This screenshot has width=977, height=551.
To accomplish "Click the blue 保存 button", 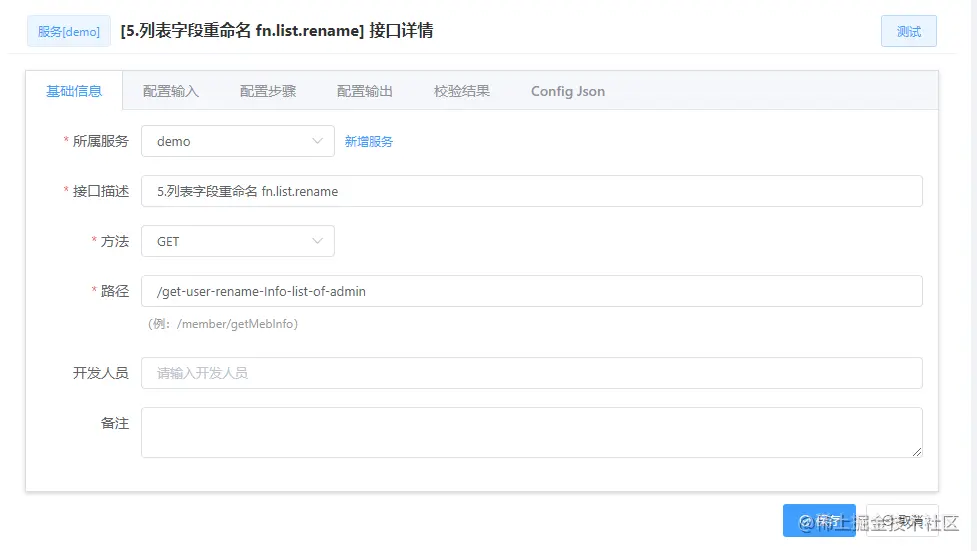I will pos(819,520).
